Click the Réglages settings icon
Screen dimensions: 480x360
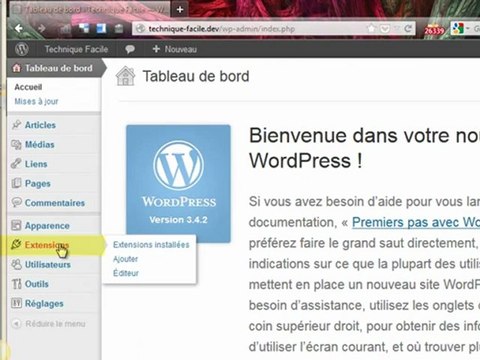pos(16,303)
